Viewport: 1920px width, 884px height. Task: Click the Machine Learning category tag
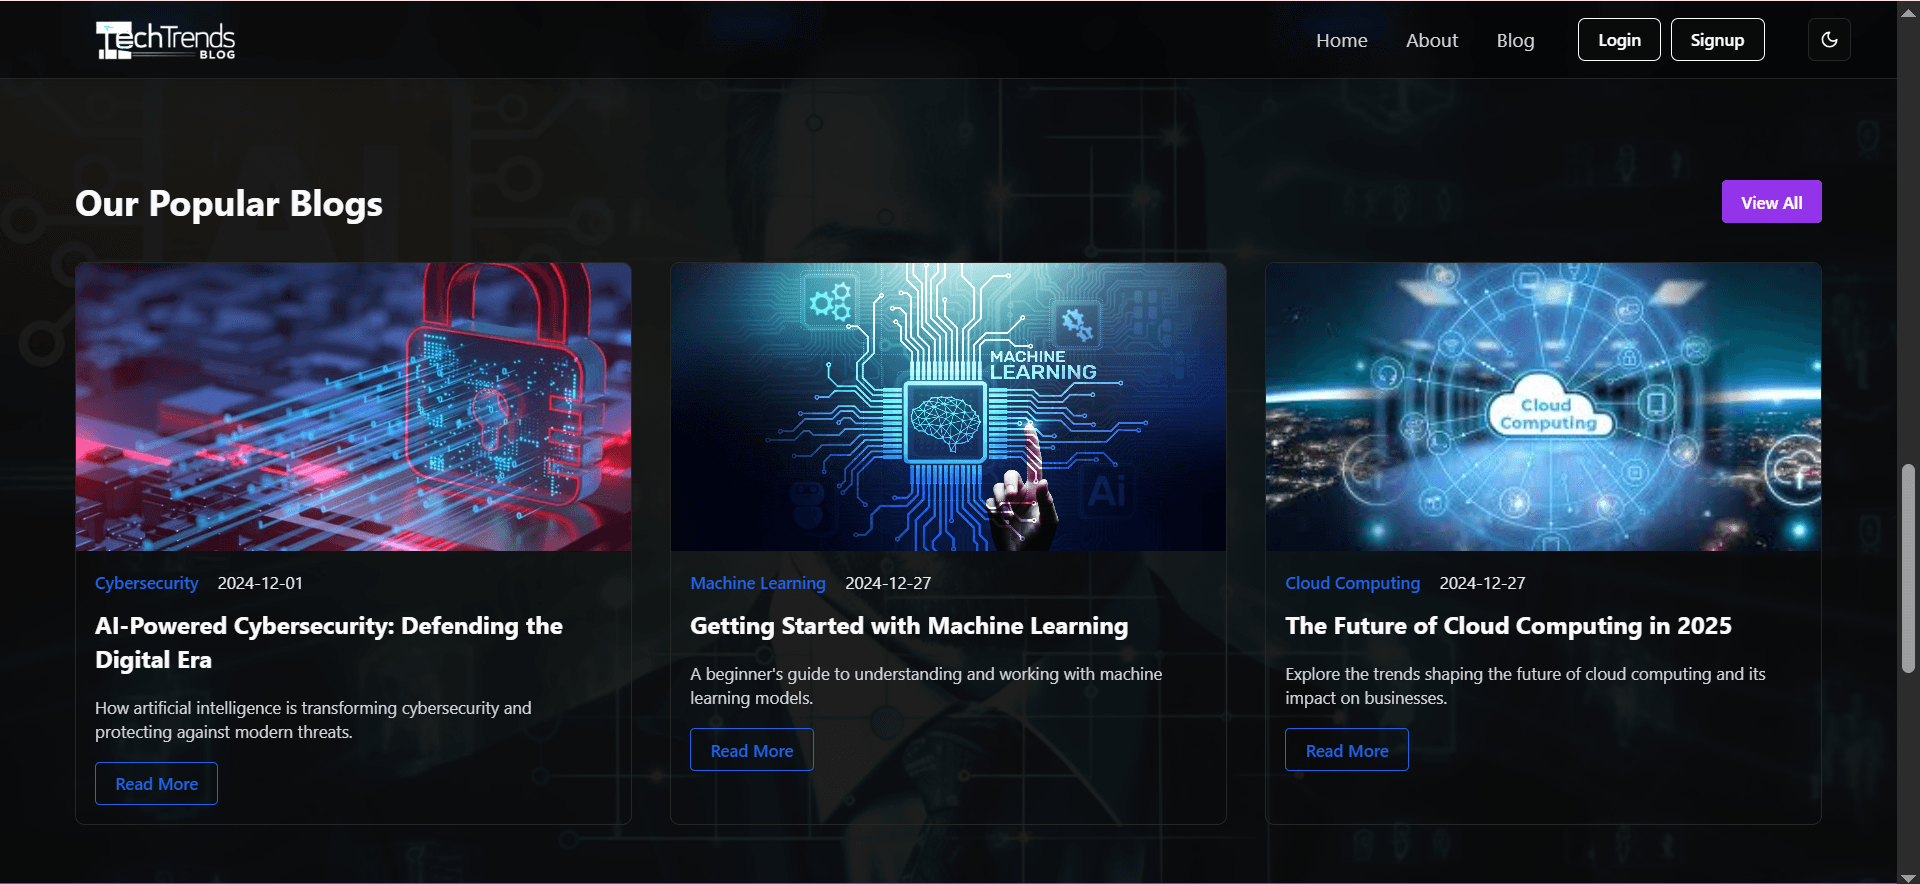point(757,583)
